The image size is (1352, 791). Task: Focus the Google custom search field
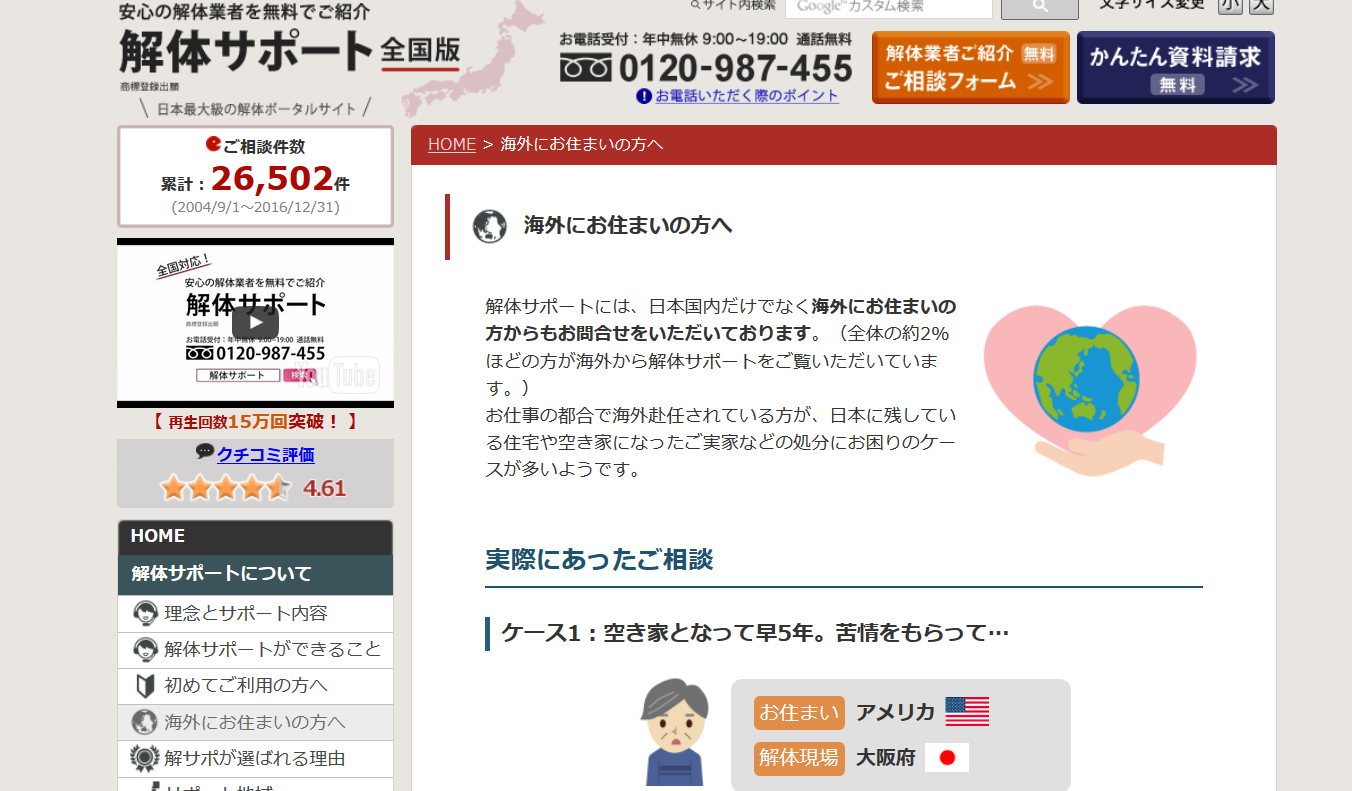tap(889, 7)
